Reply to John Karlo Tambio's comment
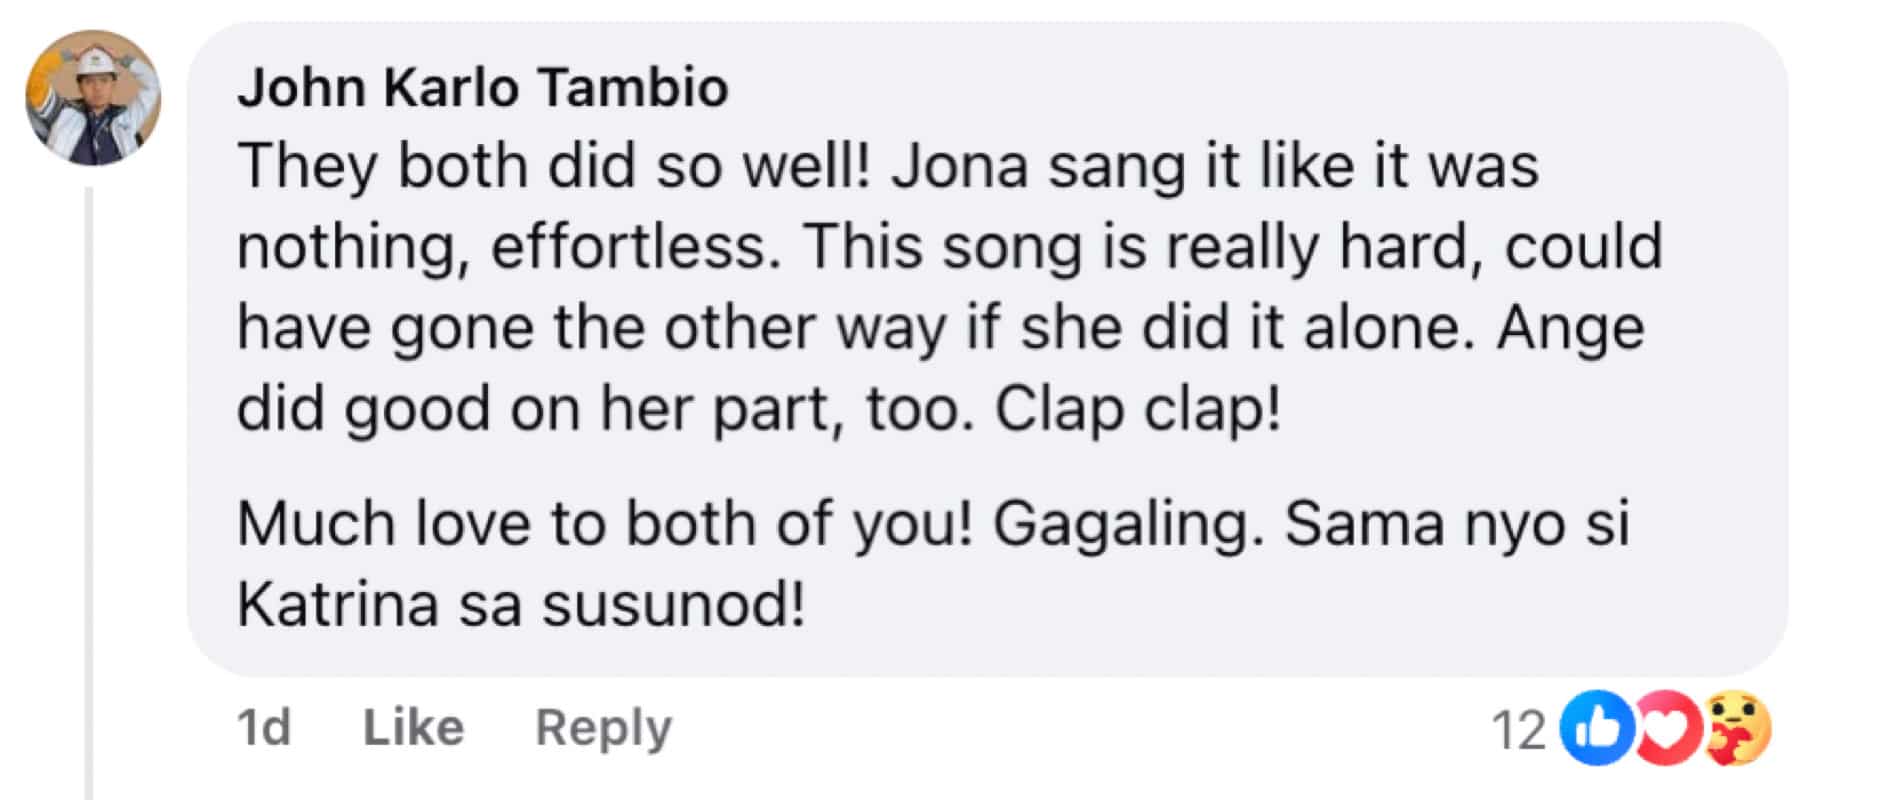Screen dimensions: 1897x800 [x=601, y=728]
